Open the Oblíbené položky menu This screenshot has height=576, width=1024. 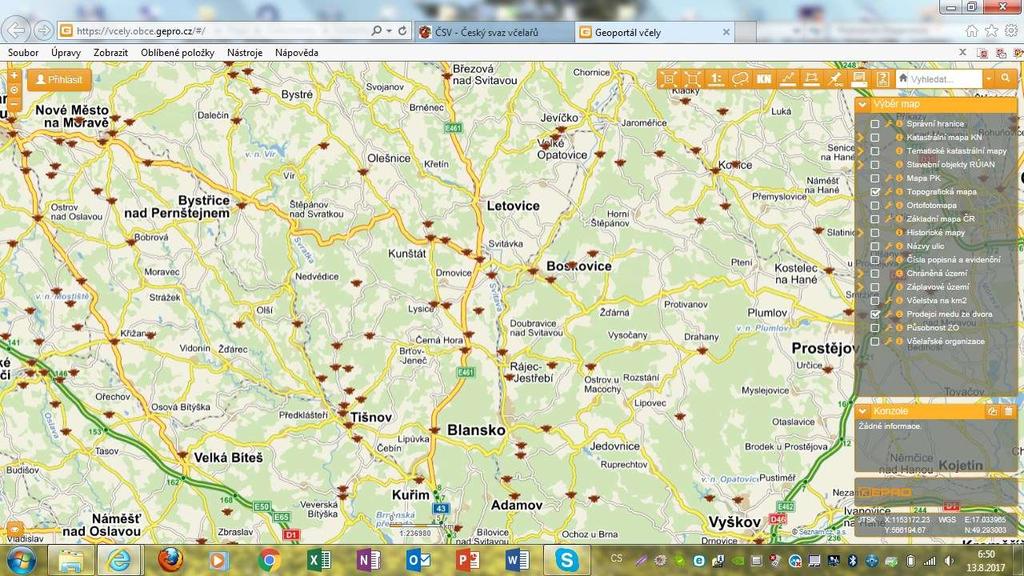(178, 53)
